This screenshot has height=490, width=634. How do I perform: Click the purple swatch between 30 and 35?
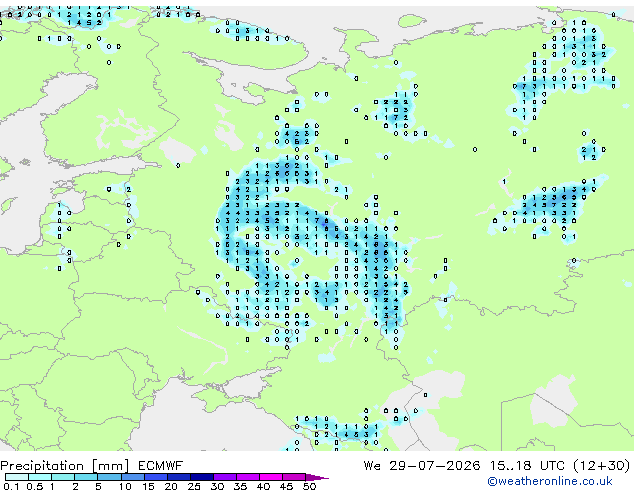coord(225,477)
